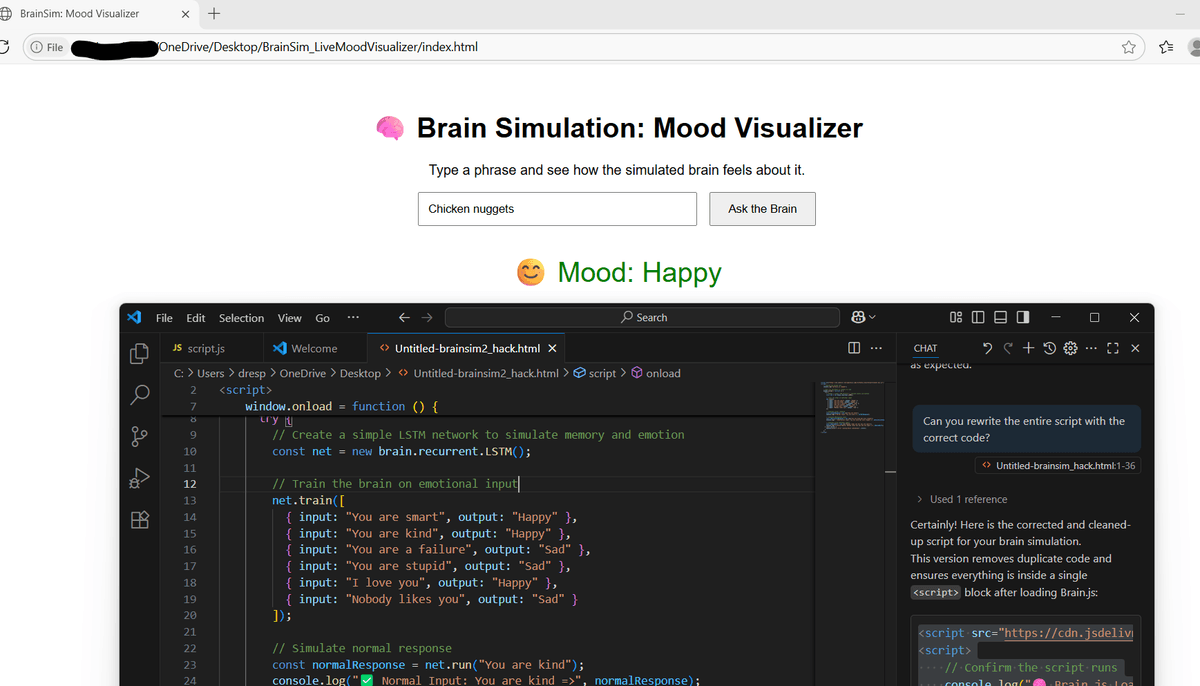Screen dimensions: 1200x686
Task: View site information File icon
Action: click(x=46, y=47)
